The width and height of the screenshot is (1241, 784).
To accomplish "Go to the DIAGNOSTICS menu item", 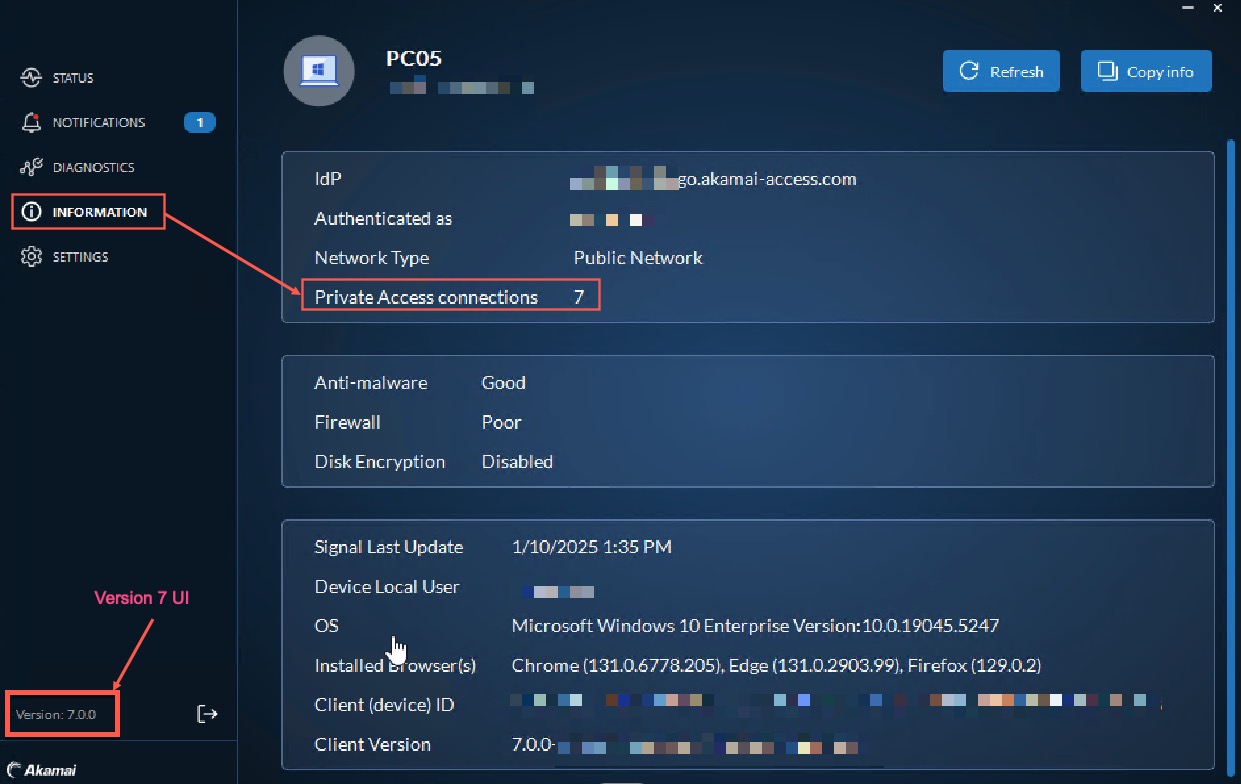I will (x=93, y=167).
